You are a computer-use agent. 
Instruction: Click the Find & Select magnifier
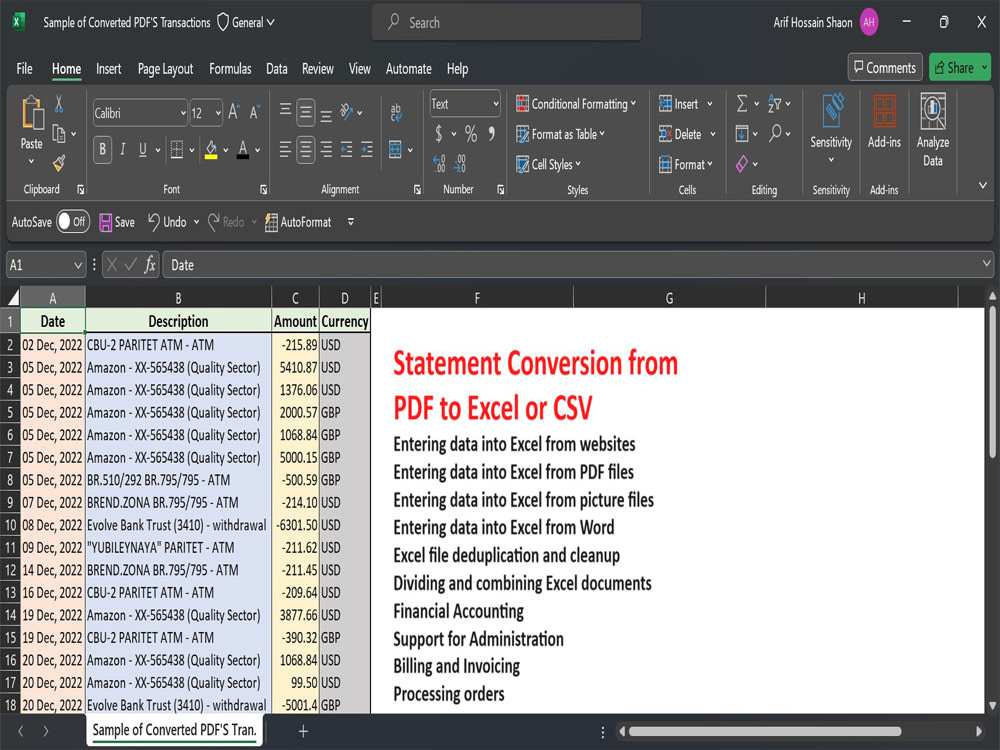click(775, 133)
